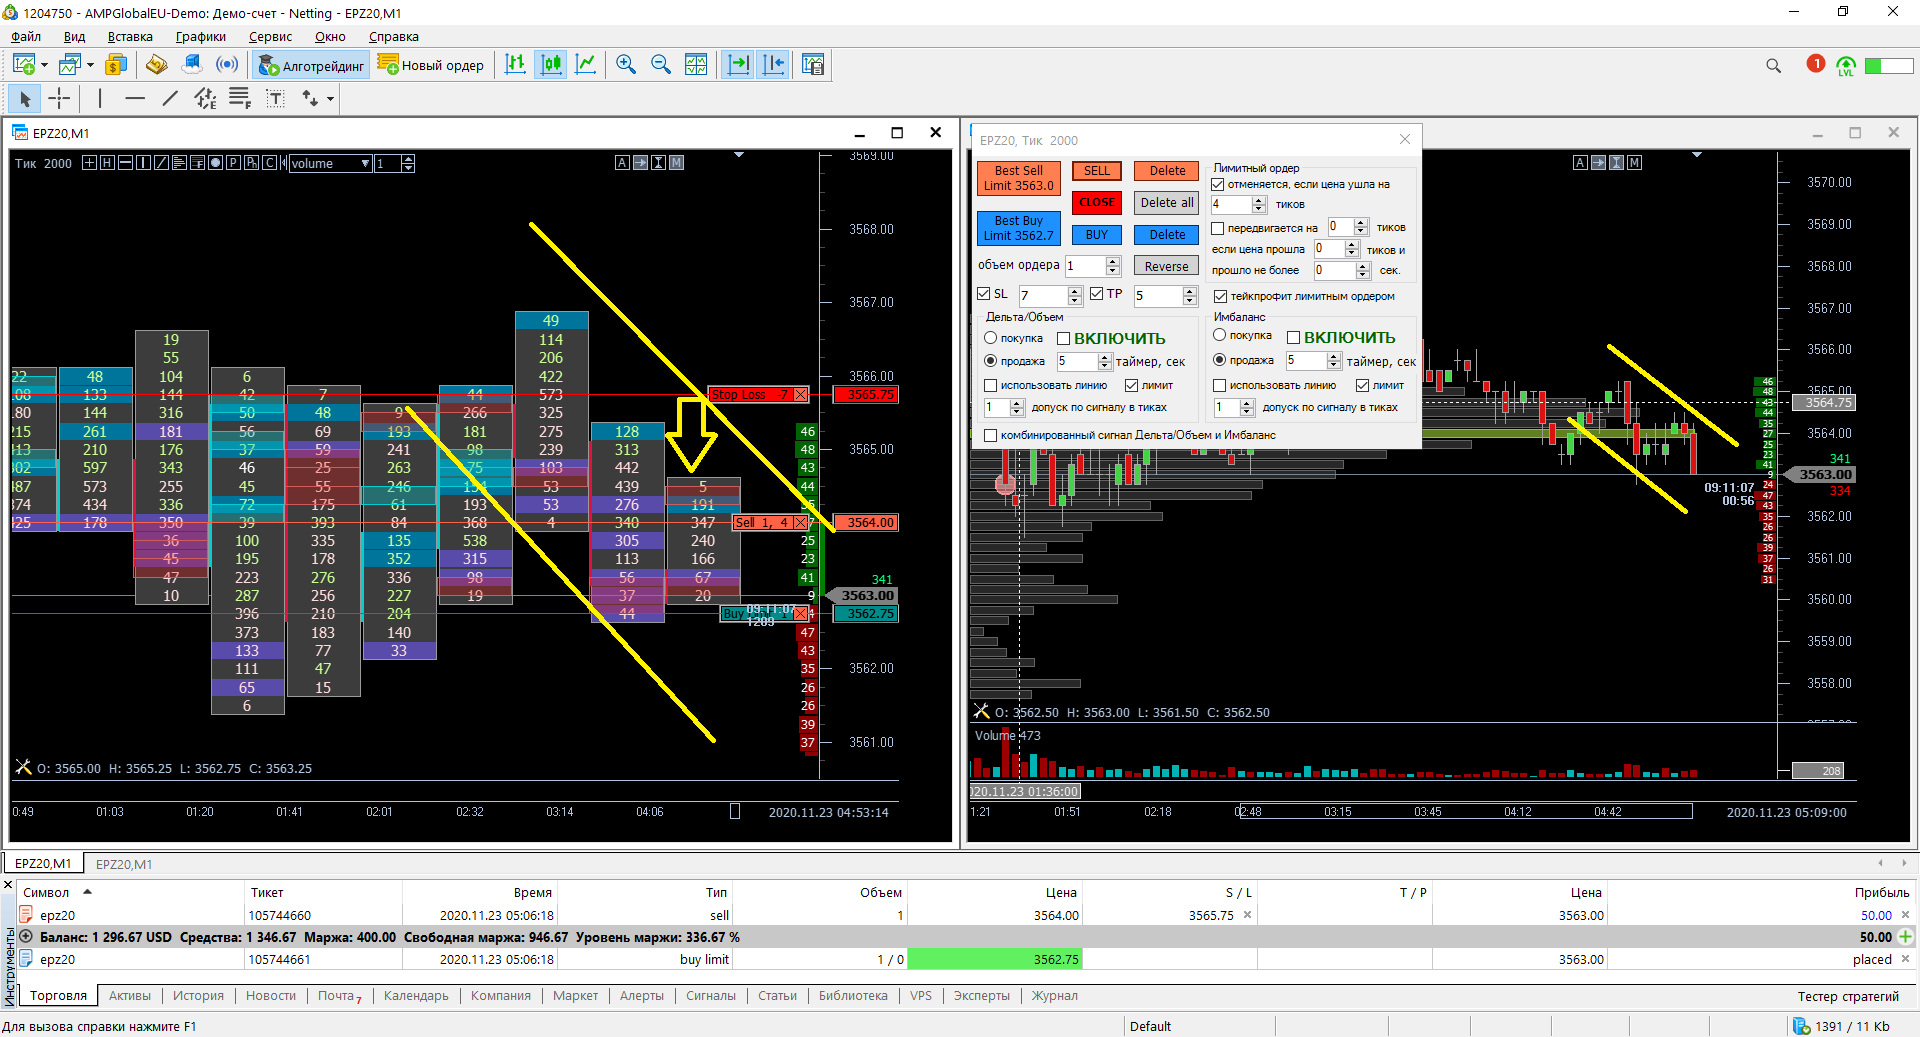Open the Сервис menu
Screen dimensions: 1920x1037
click(x=270, y=37)
